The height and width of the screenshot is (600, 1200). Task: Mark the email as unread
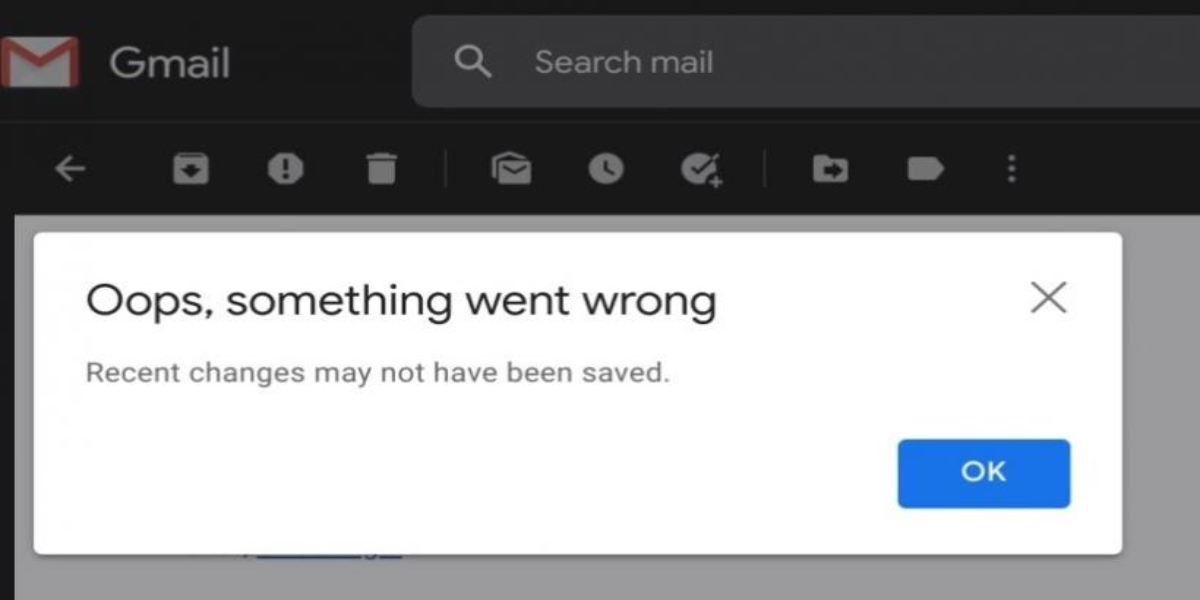coord(511,169)
